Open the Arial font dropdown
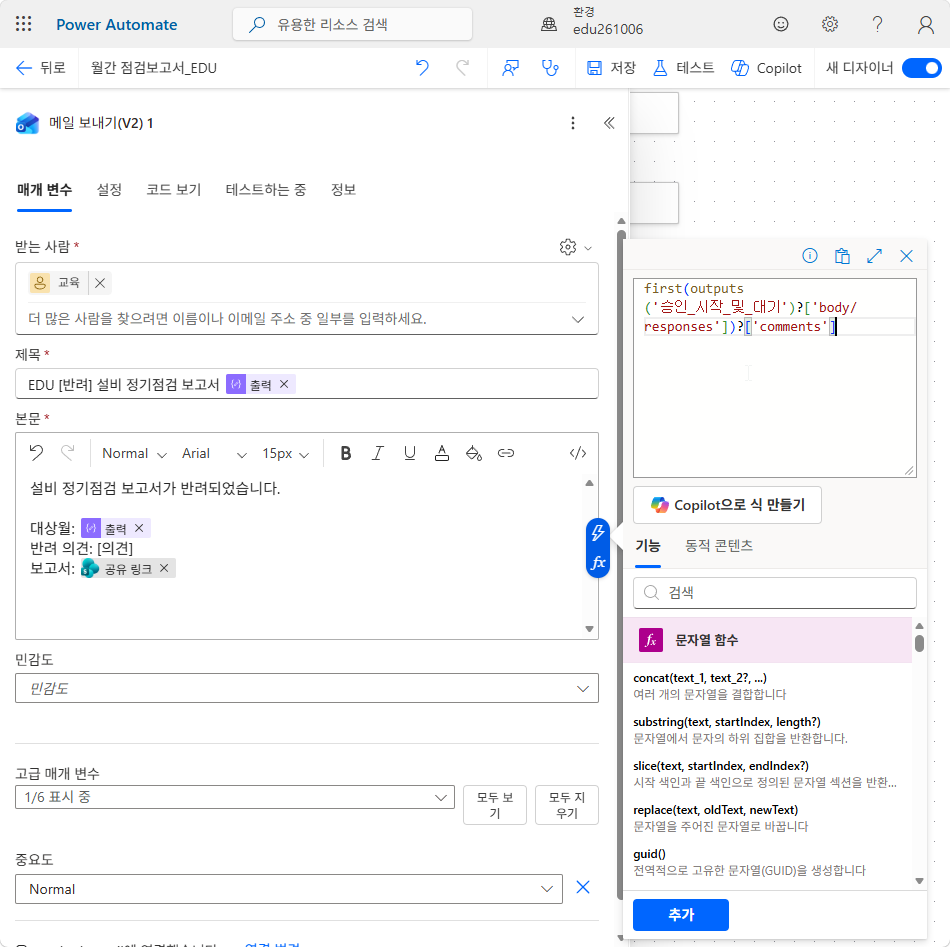 click(214, 453)
